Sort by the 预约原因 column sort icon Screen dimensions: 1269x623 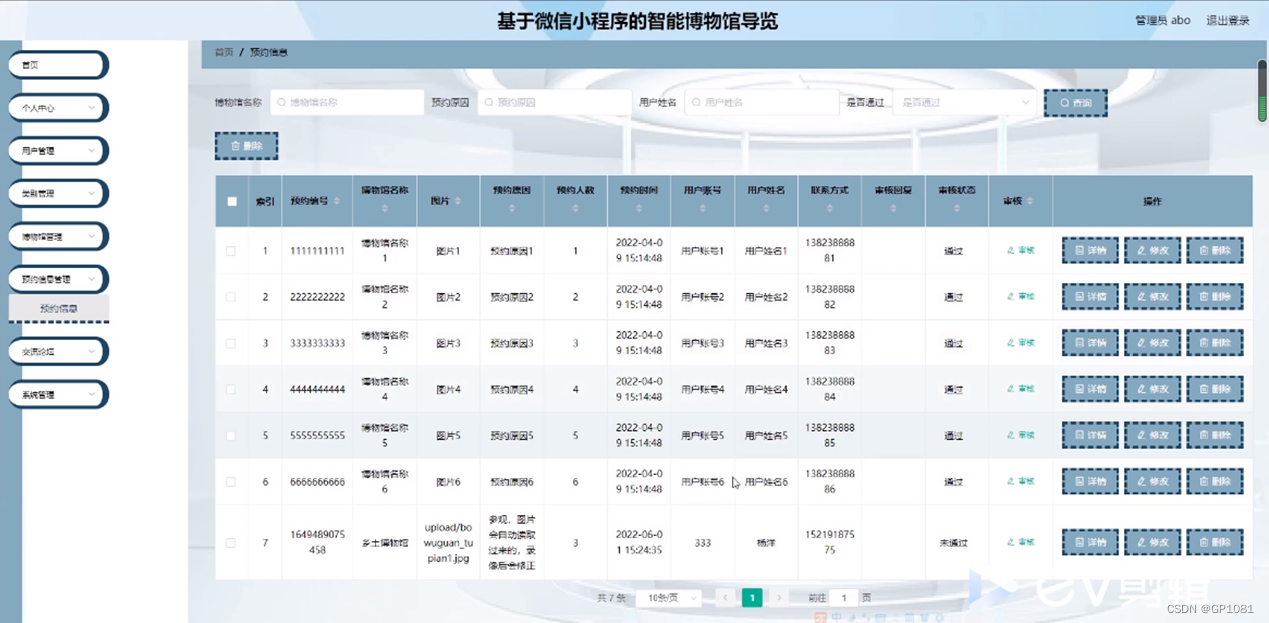512,209
